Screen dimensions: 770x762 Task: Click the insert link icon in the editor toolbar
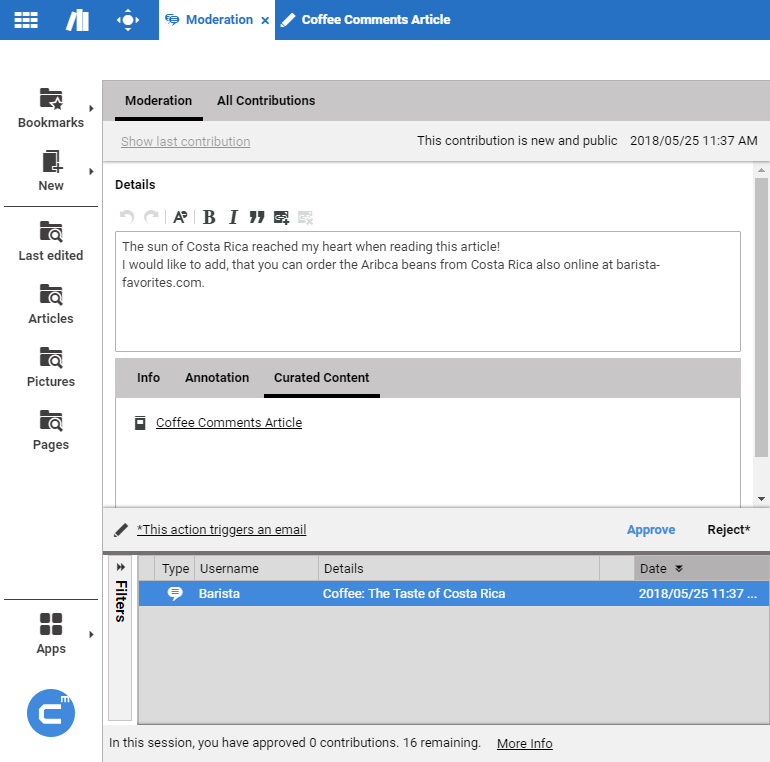pyautogui.click(x=281, y=217)
